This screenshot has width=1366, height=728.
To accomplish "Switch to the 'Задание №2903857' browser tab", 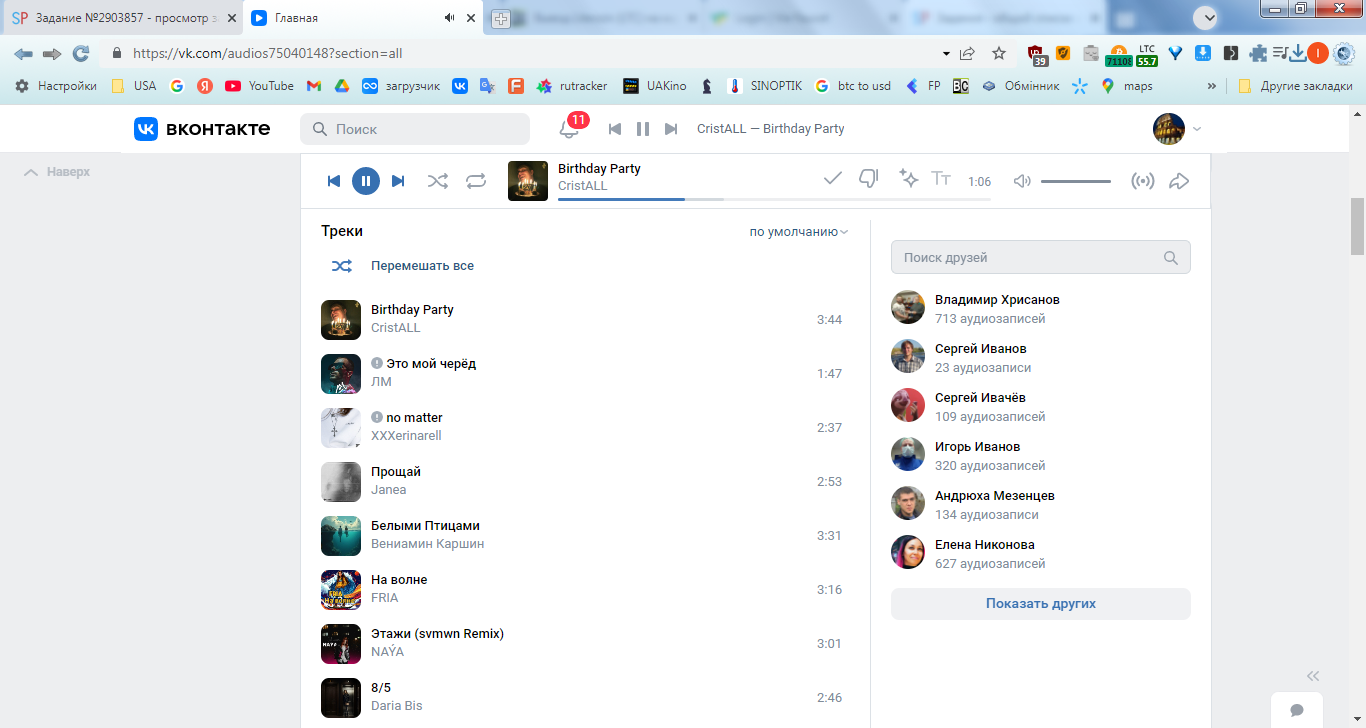I will 122,18.
